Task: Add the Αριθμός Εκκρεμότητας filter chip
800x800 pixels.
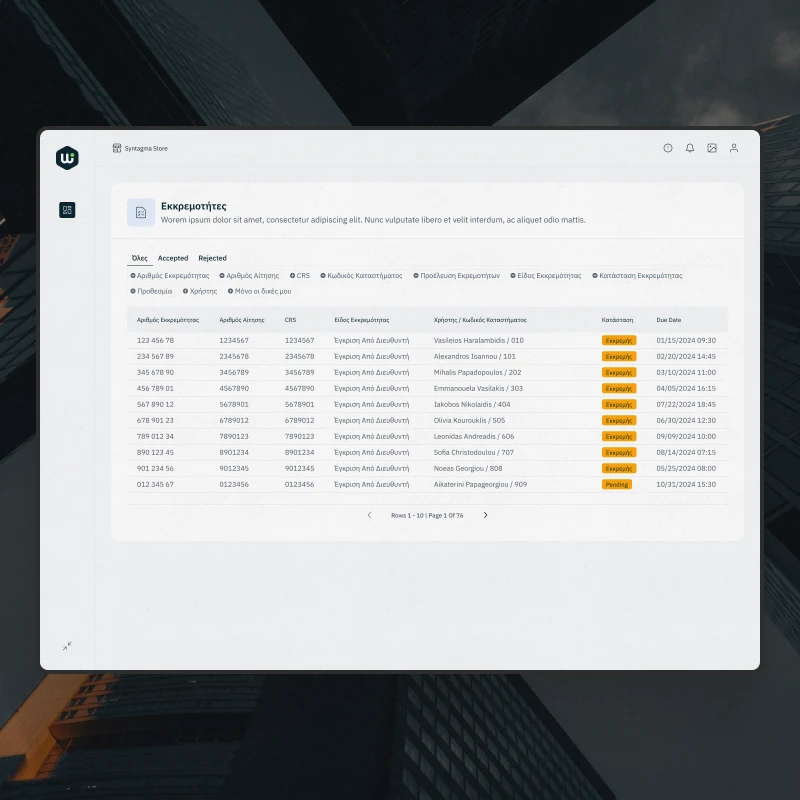Action: click(170, 276)
